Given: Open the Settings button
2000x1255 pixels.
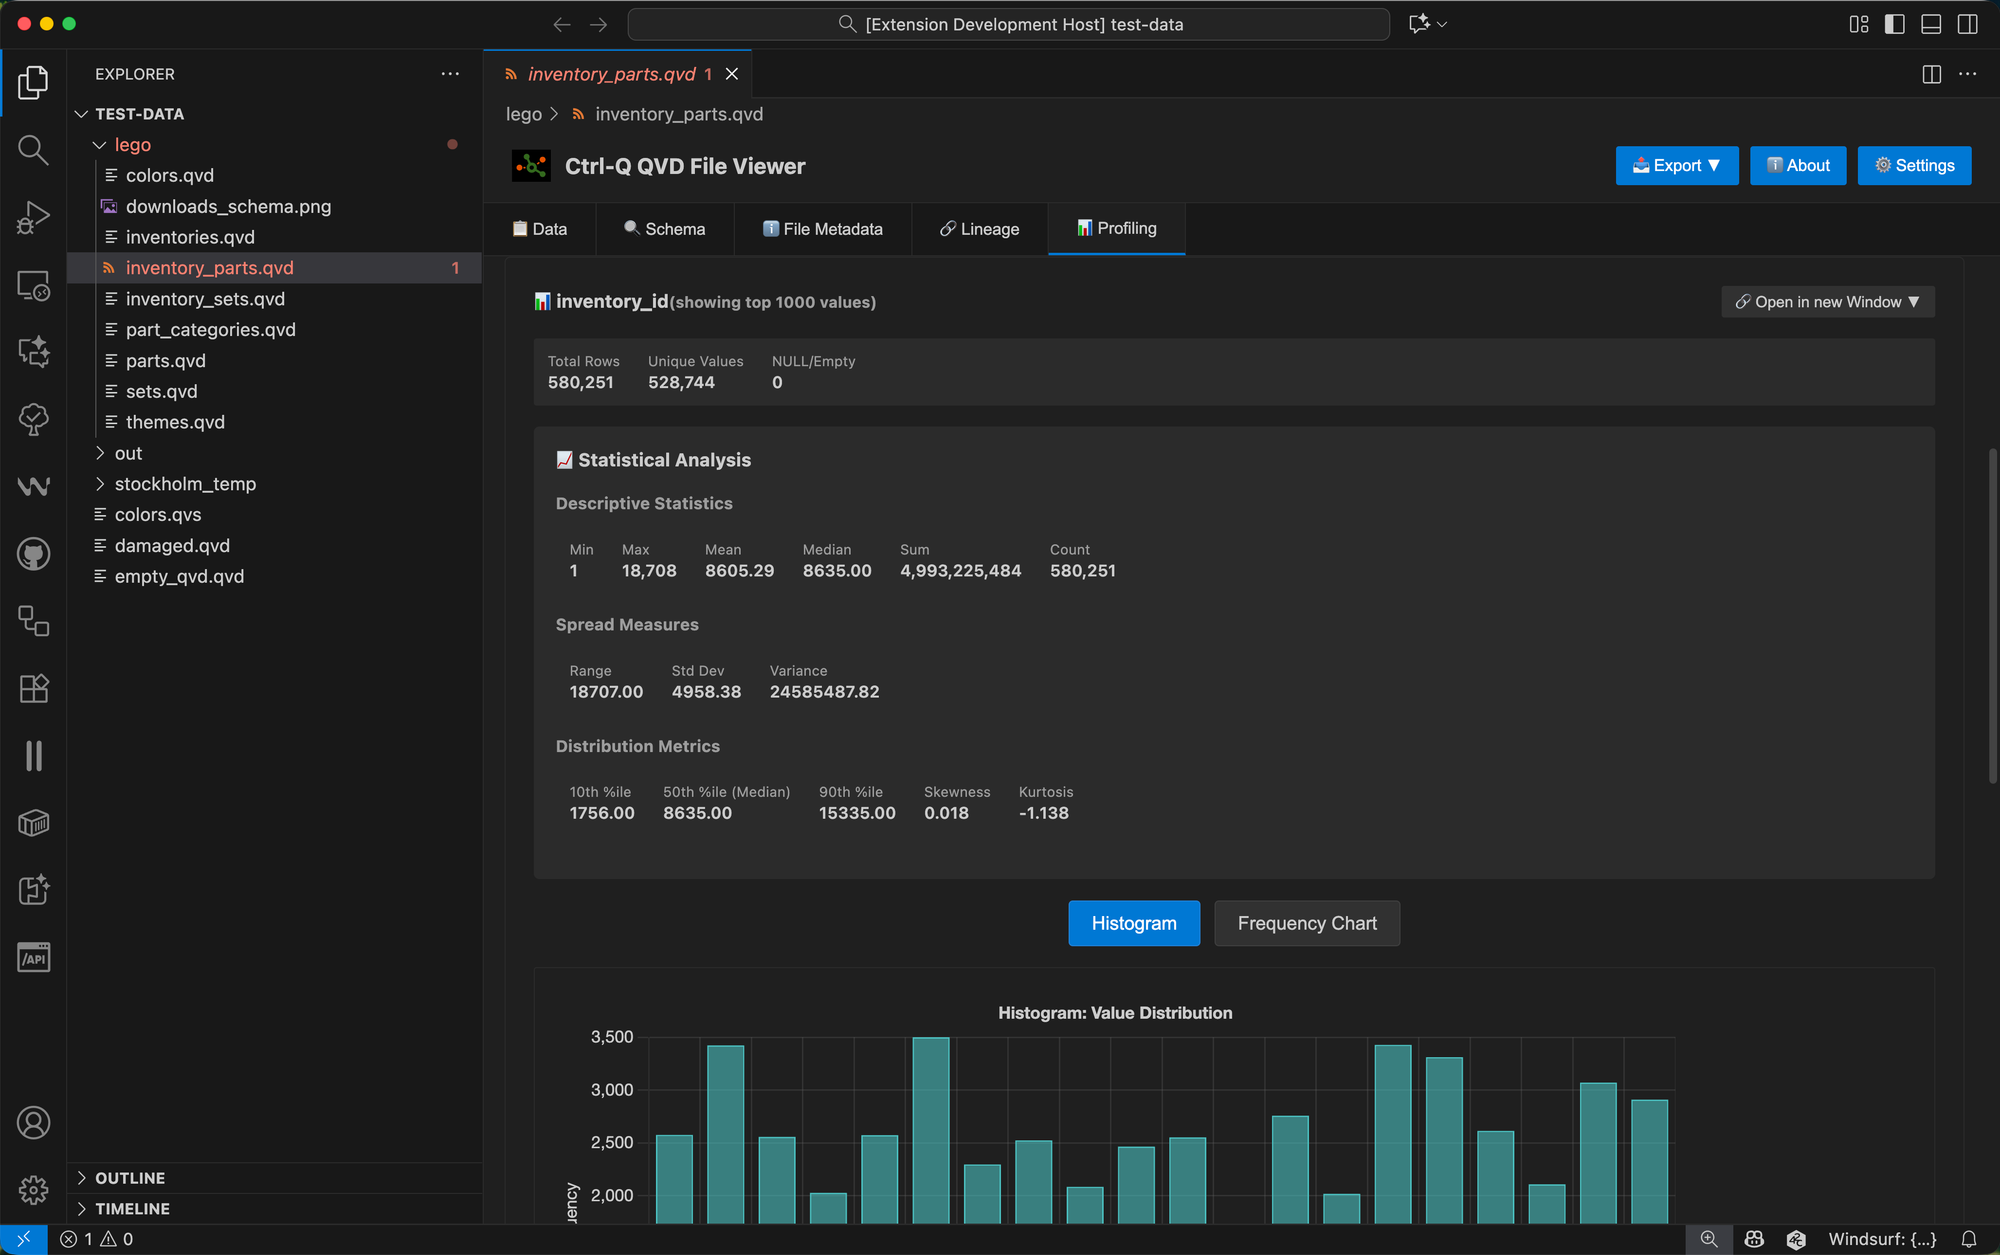Looking at the screenshot, I should pos(1913,166).
